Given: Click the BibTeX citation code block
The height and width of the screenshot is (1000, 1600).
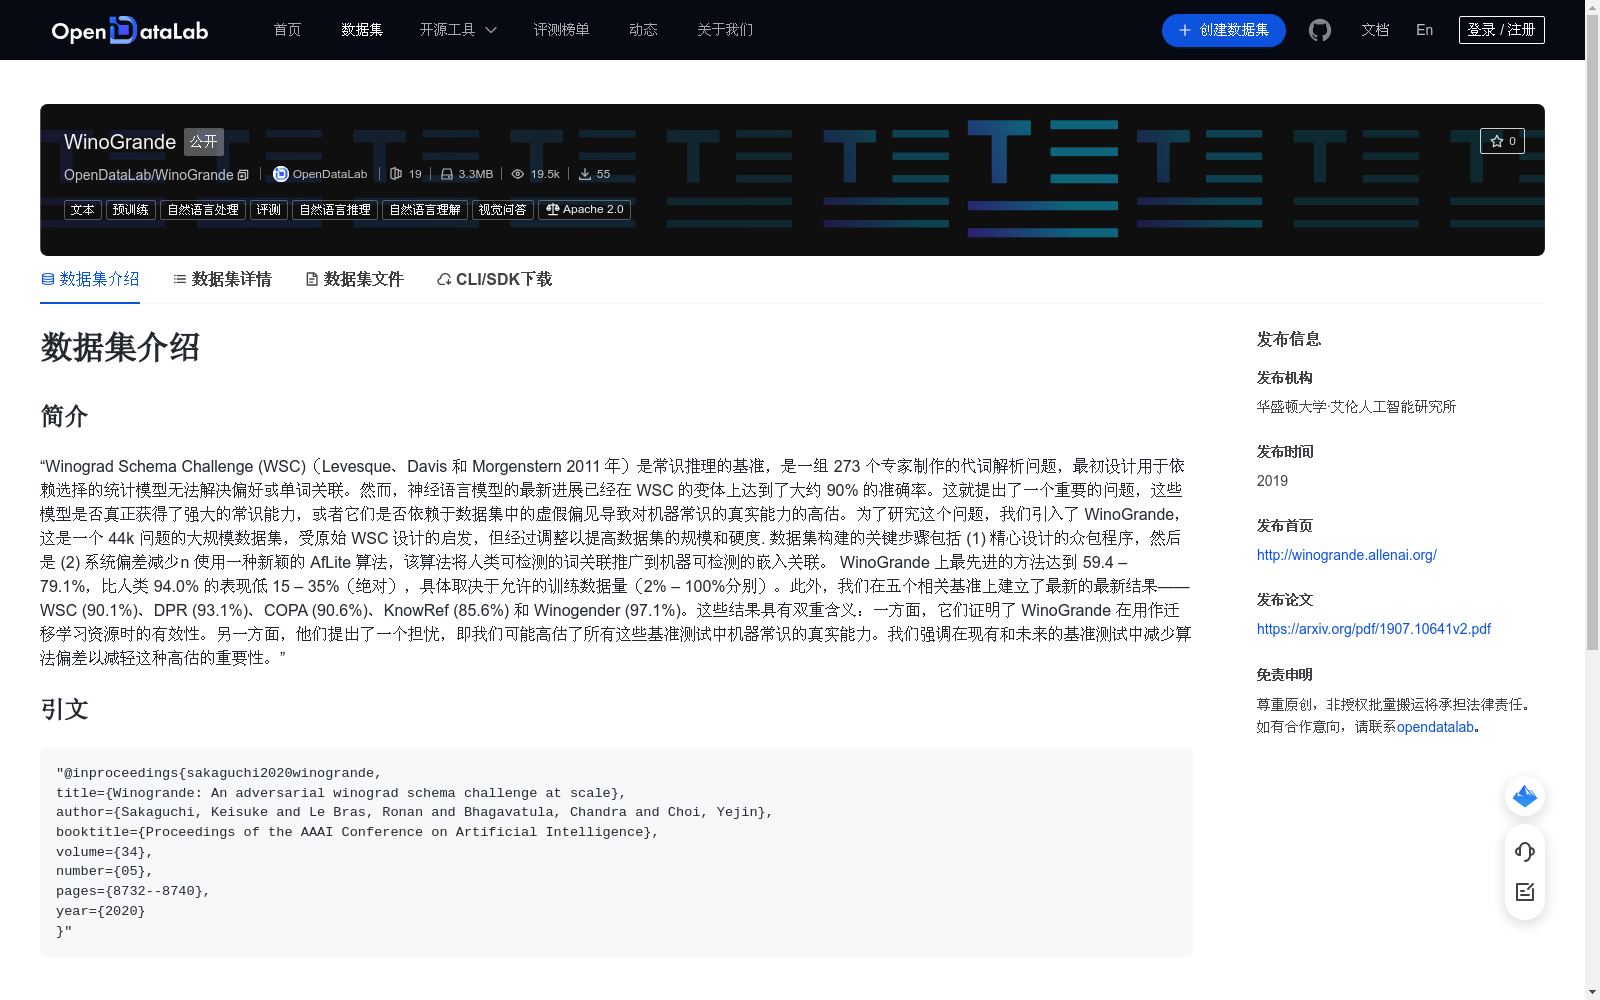Looking at the screenshot, I should [x=616, y=852].
